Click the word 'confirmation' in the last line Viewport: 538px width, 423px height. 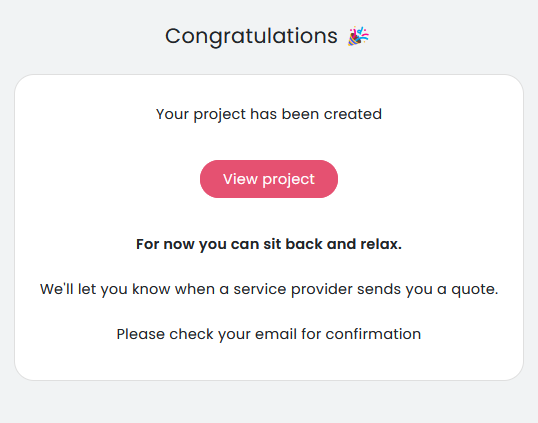[x=373, y=334]
